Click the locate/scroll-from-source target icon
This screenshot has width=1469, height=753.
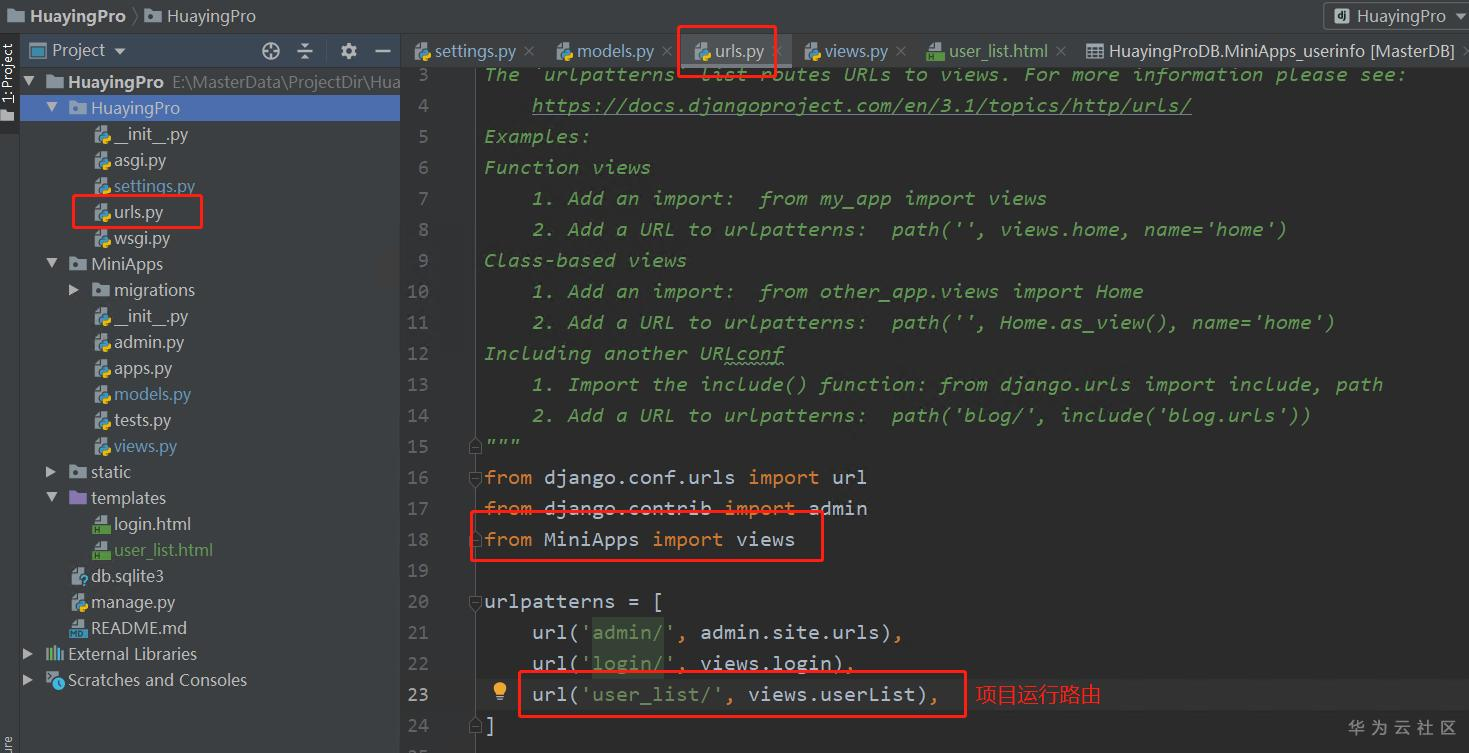(x=271, y=51)
